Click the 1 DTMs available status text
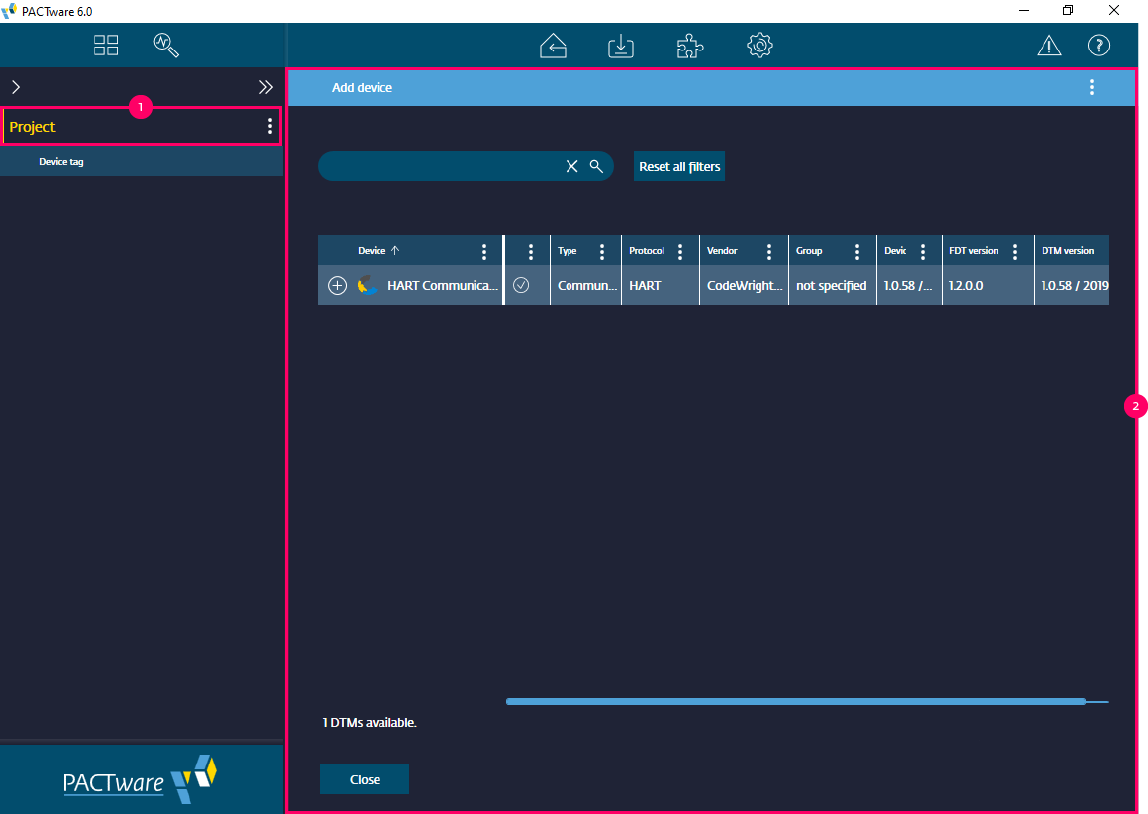 coord(370,722)
